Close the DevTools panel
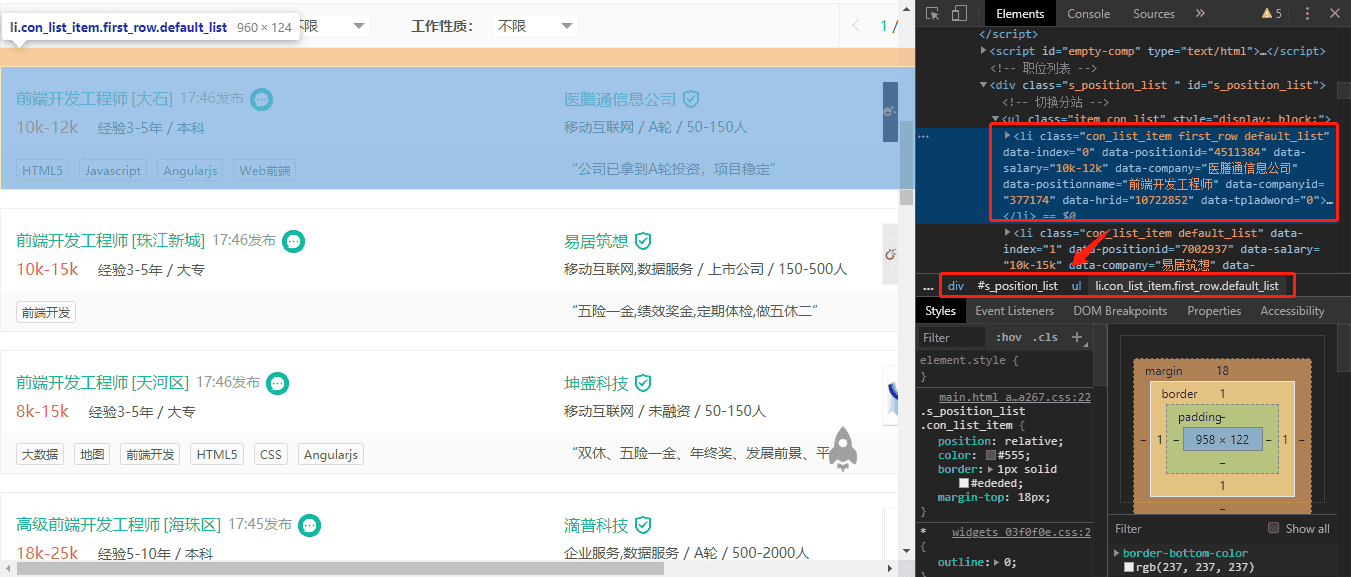The height and width of the screenshot is (577, 1351). point(1335,14)
